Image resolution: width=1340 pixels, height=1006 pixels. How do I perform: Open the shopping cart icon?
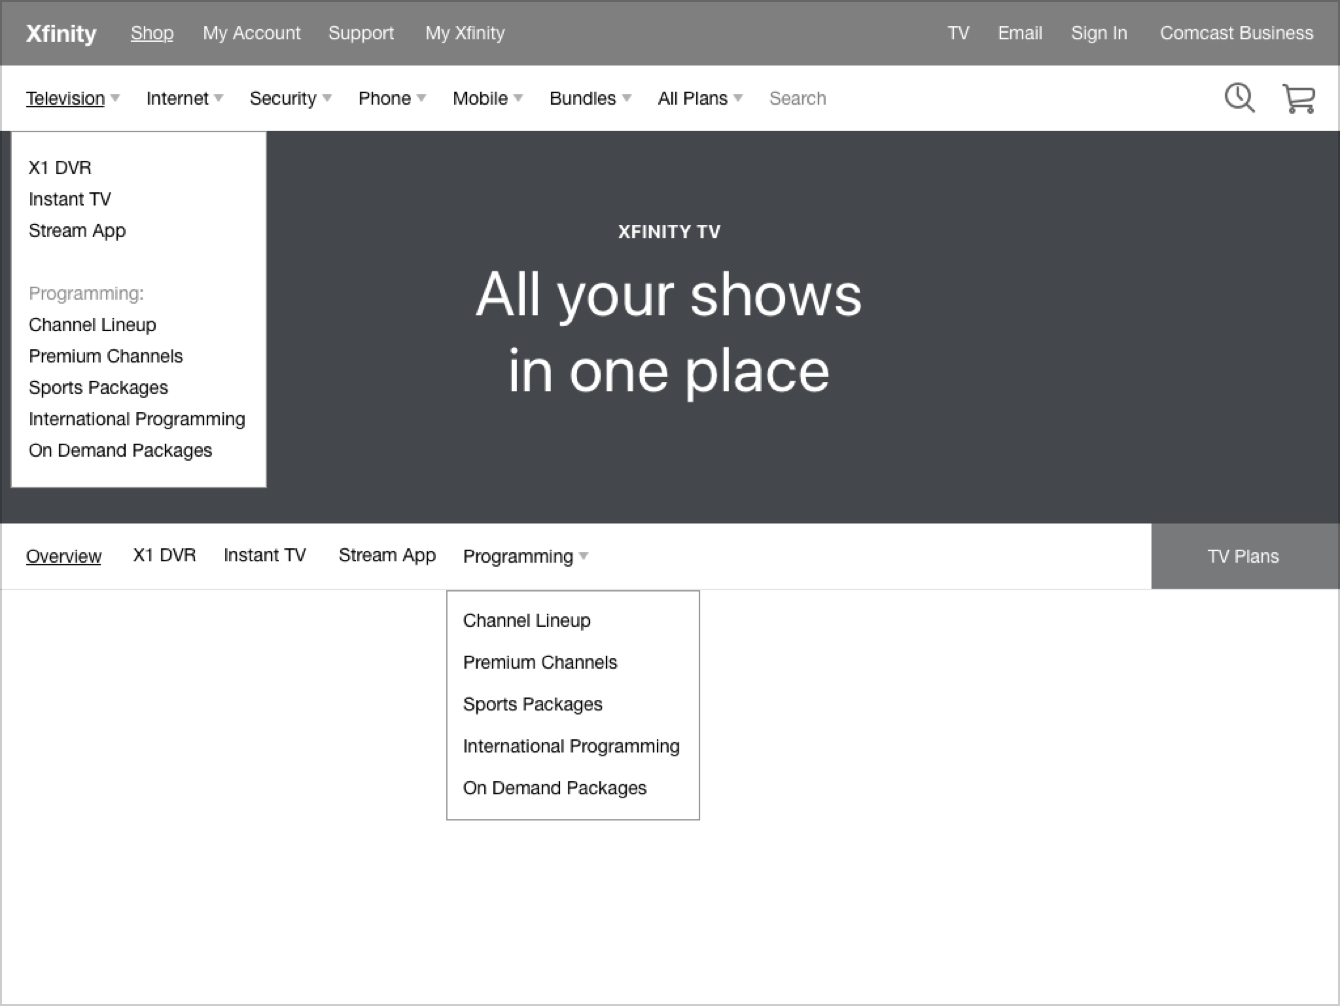click(x=1298, y=98)
